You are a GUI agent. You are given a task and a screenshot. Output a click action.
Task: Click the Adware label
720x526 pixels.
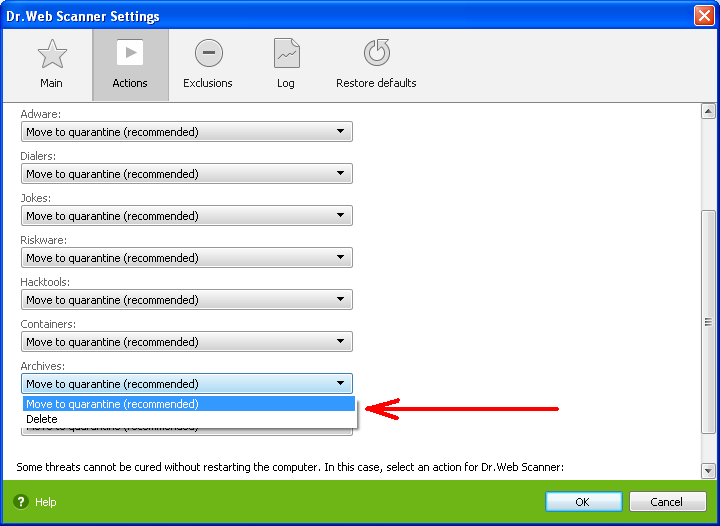[x=40, y=114]
